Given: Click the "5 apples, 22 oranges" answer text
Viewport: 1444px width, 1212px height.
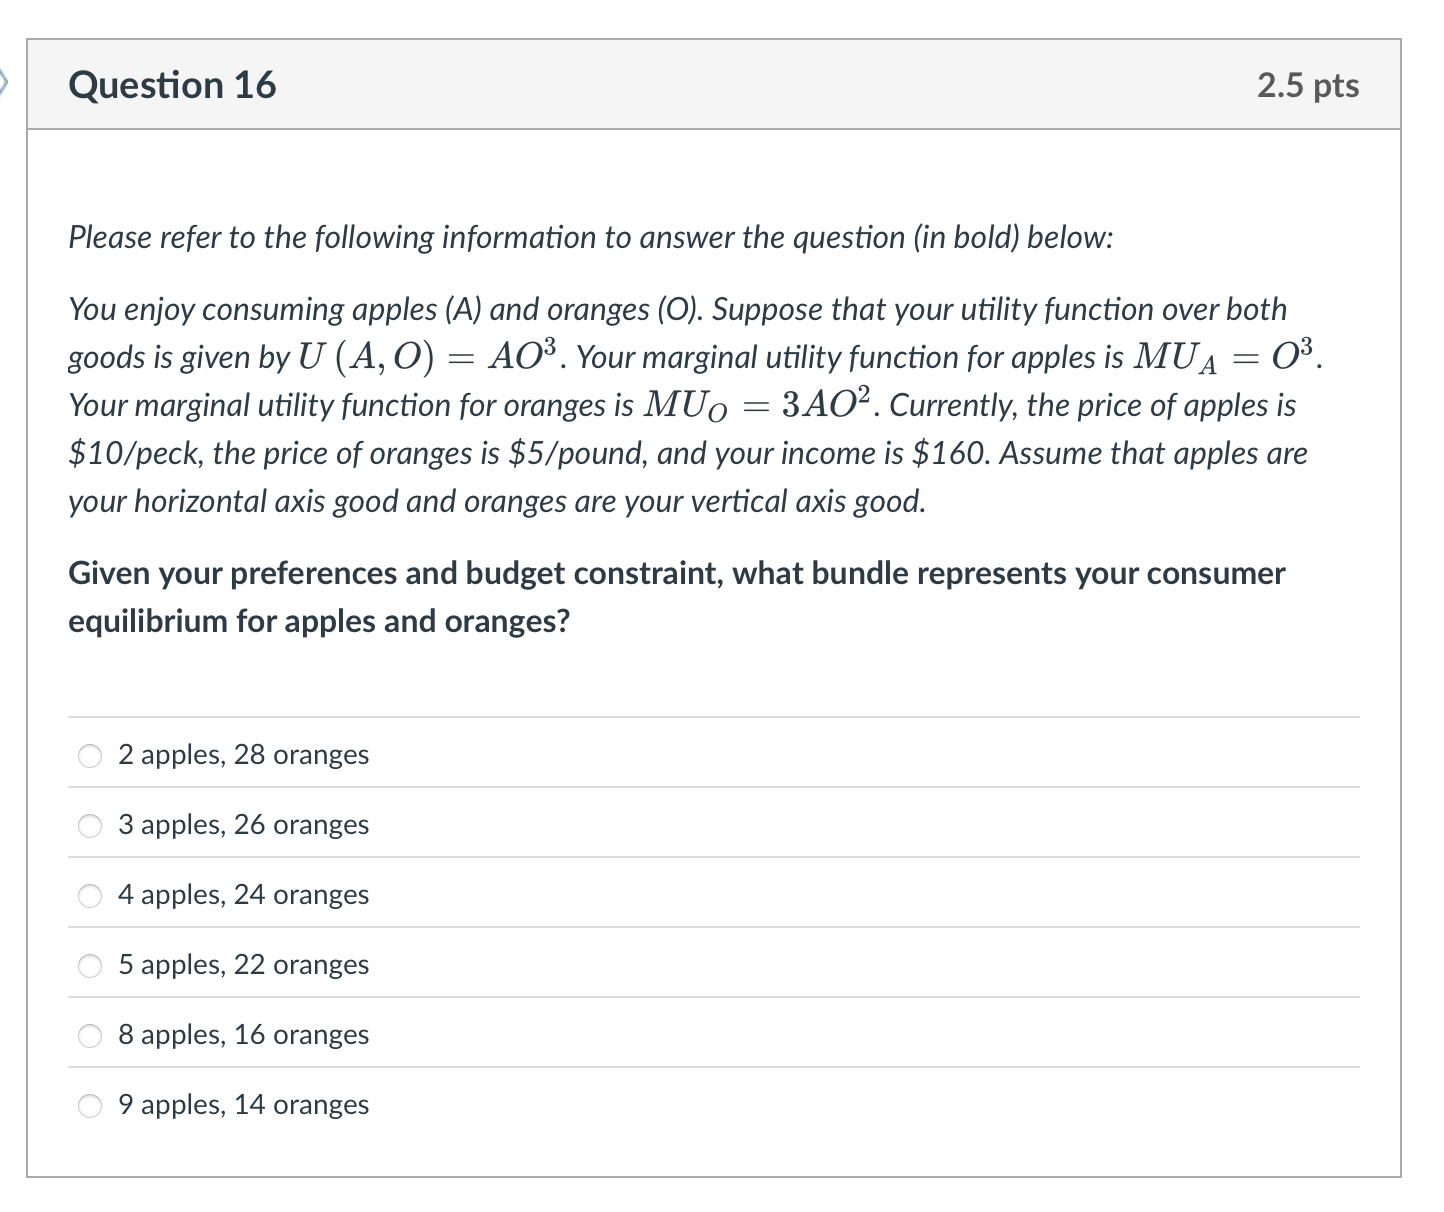Looking at the screenshot, I should click(x=243, y=965).
